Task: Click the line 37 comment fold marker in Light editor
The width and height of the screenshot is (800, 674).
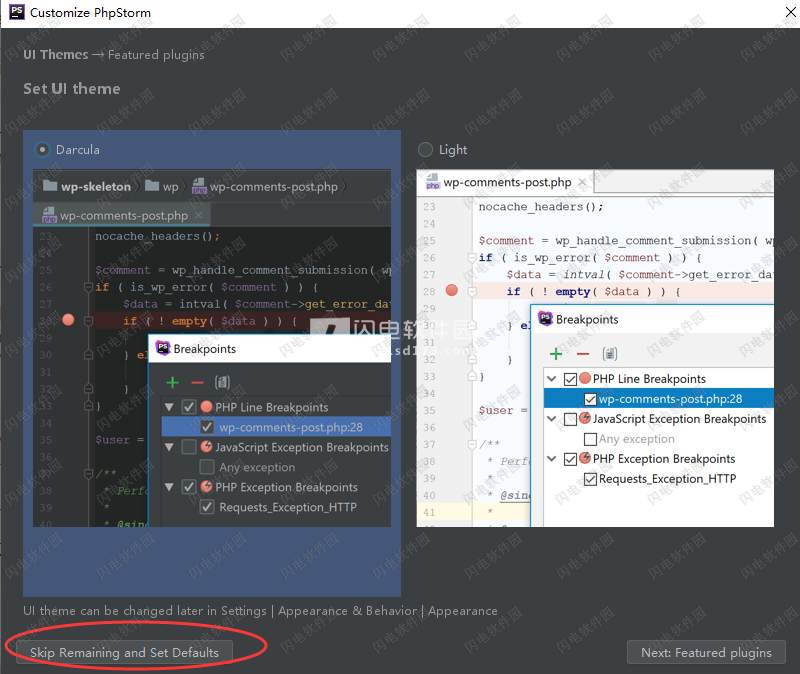Action: (x=472, y=444)
